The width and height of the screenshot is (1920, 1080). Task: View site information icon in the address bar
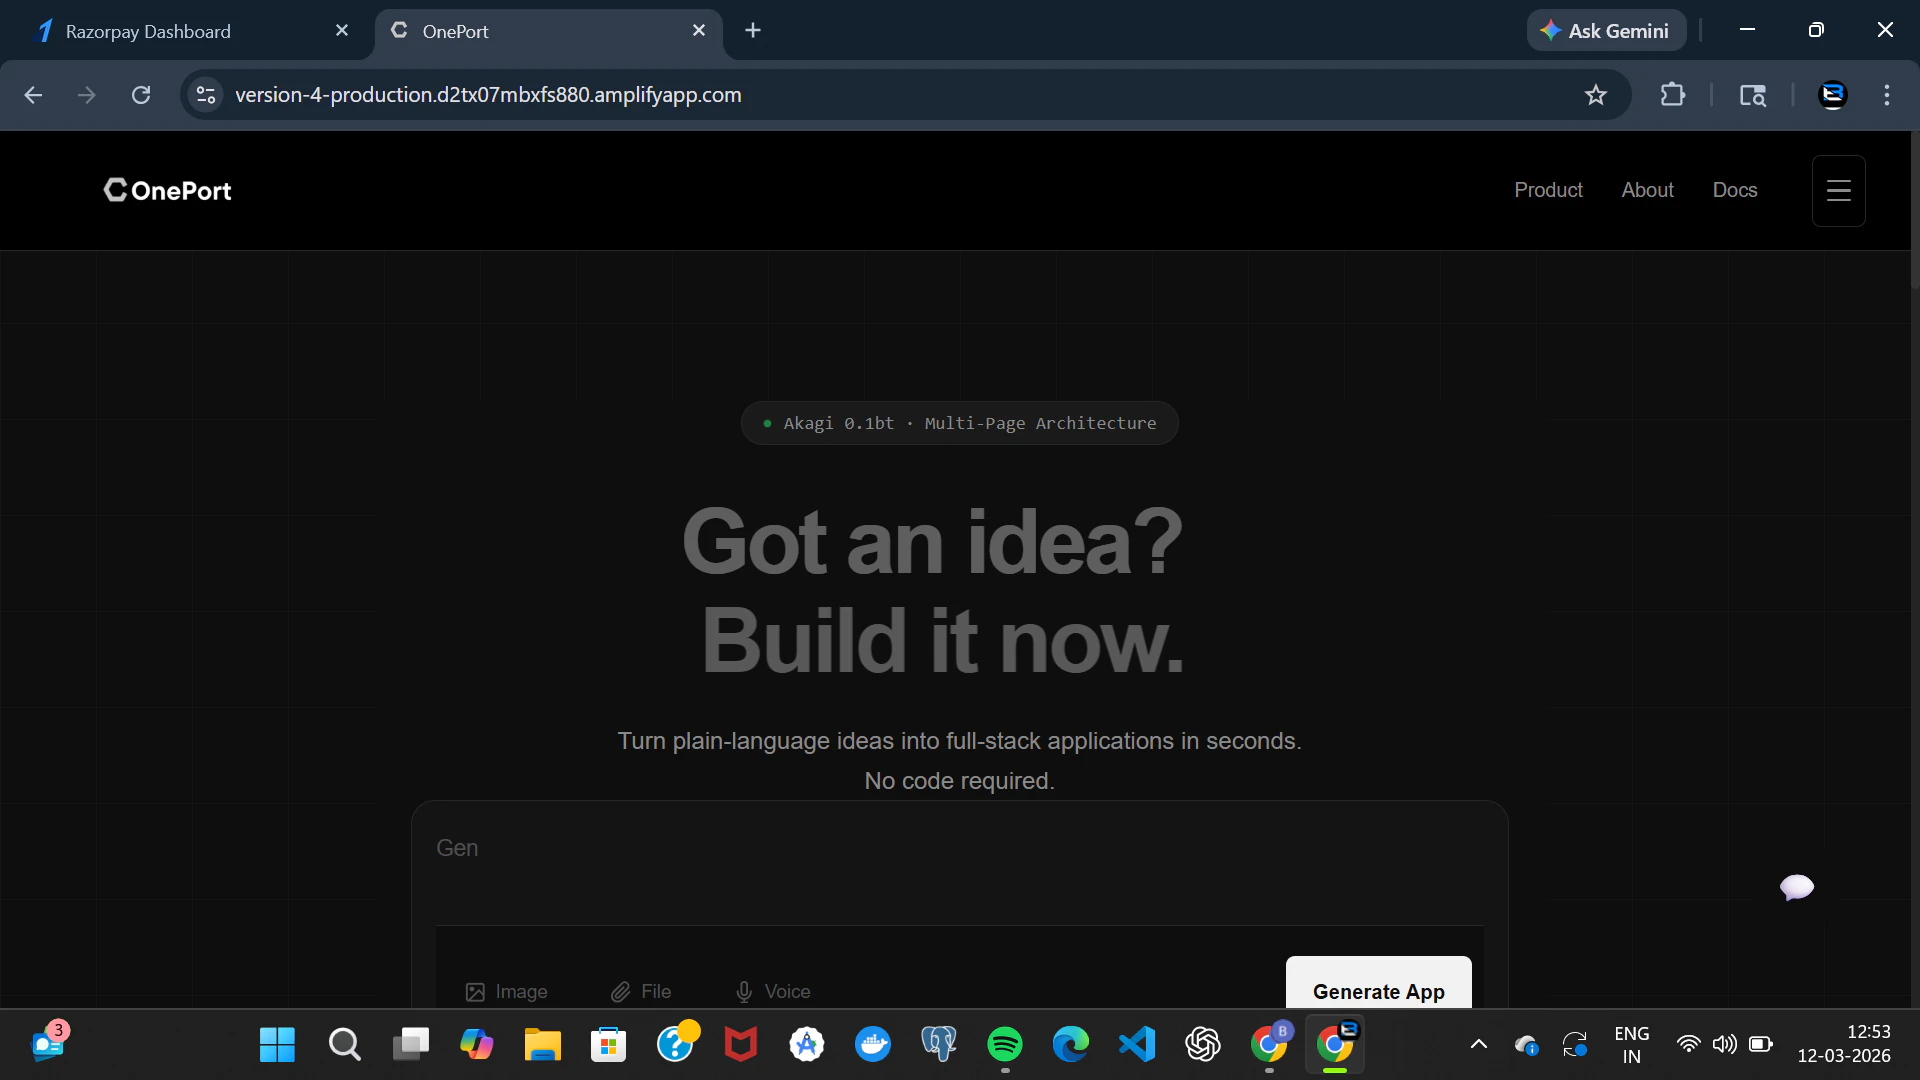click(206, 95)
